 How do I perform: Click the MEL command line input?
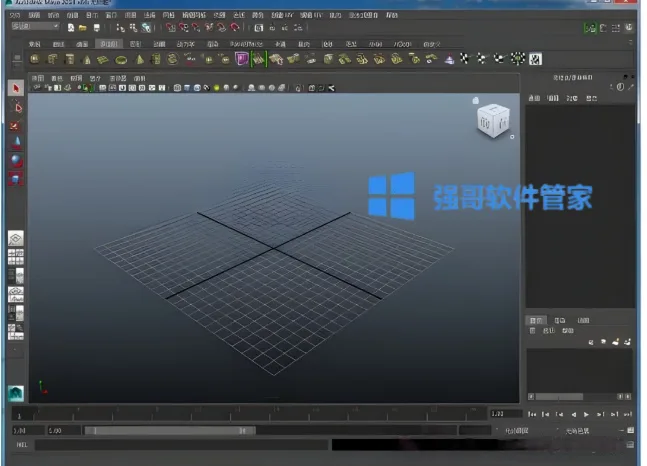(x=182, y=445)
